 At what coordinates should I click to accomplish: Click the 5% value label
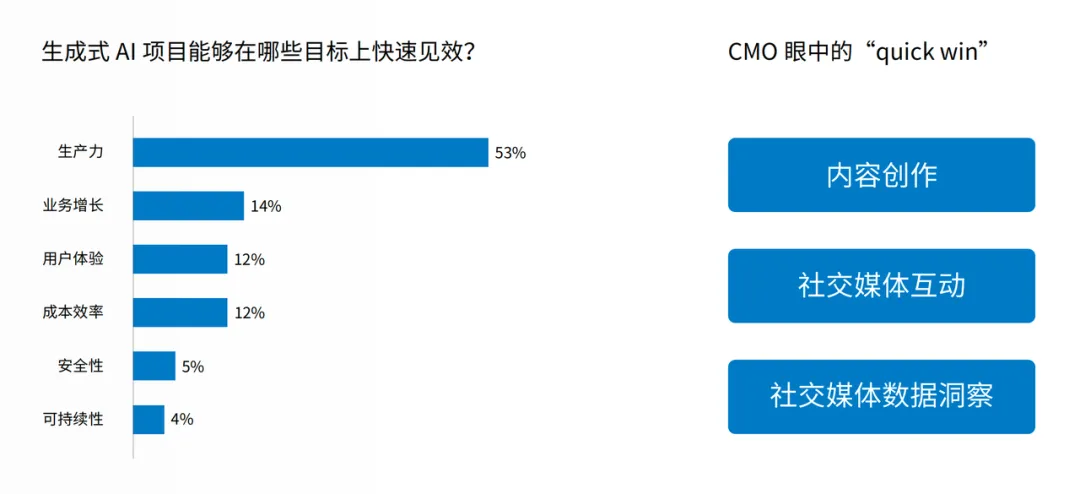[x=193, y=367]
